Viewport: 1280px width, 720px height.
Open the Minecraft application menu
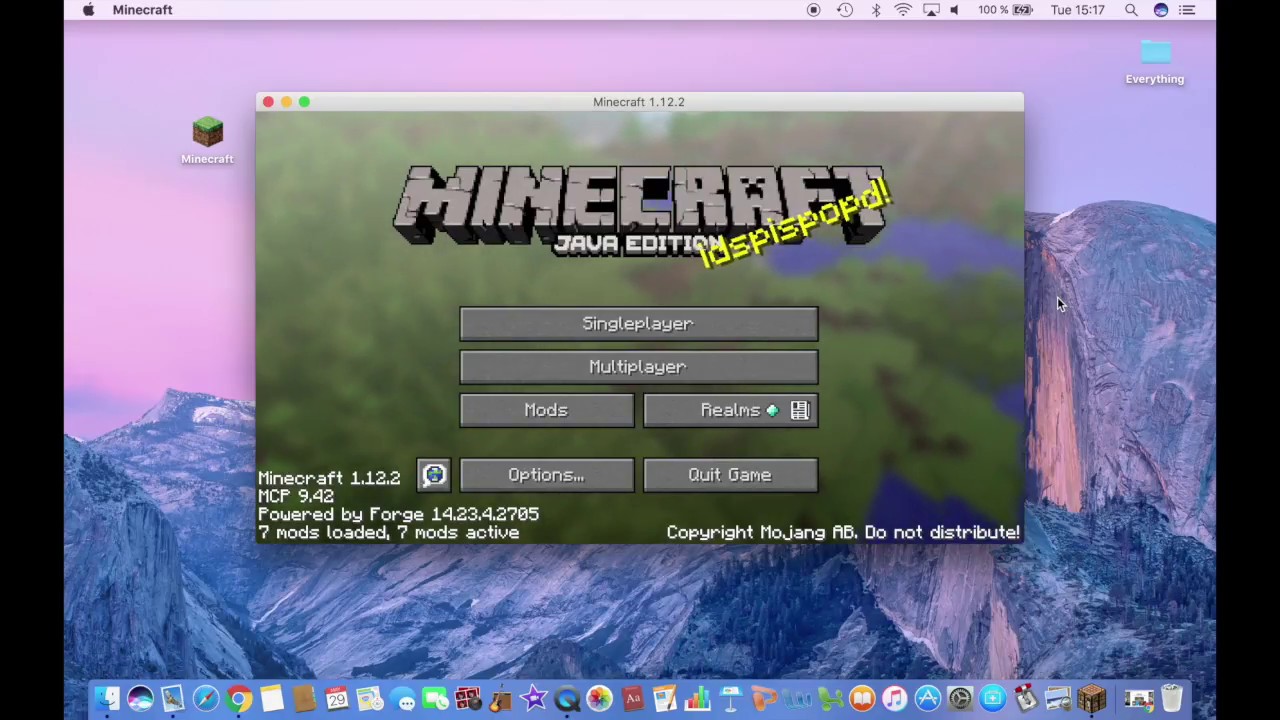(142, 10)
